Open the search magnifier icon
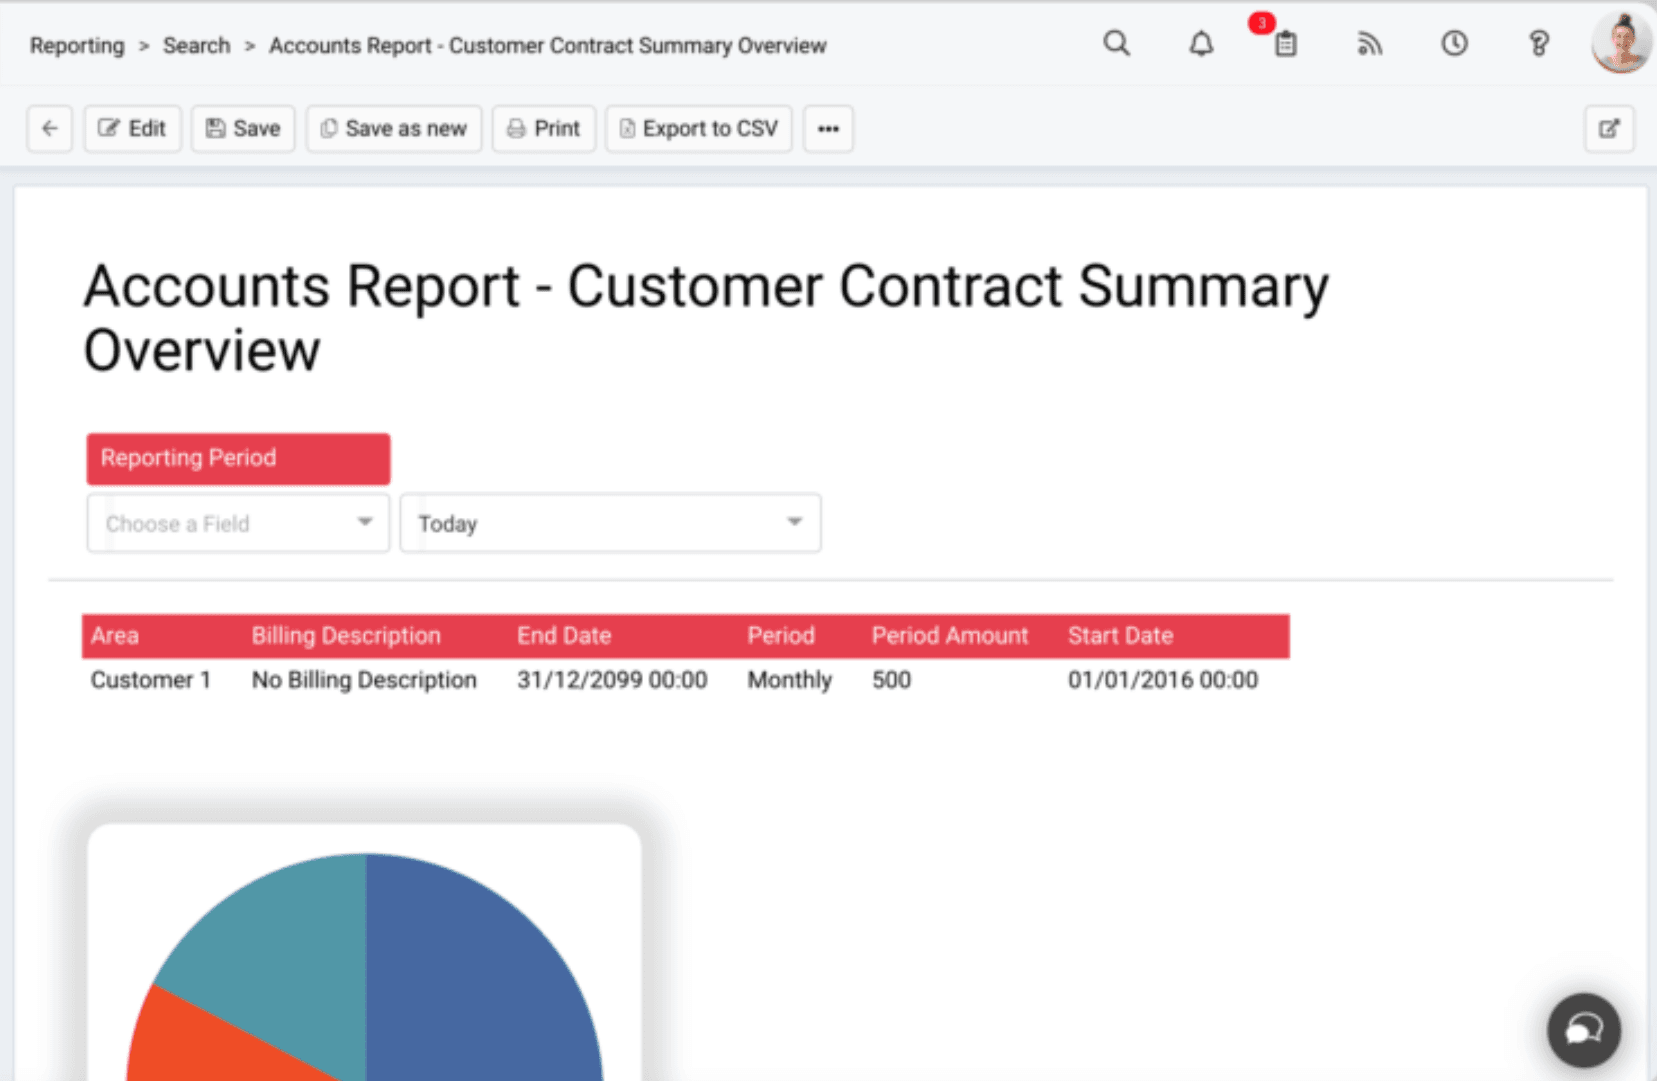 1117,44
